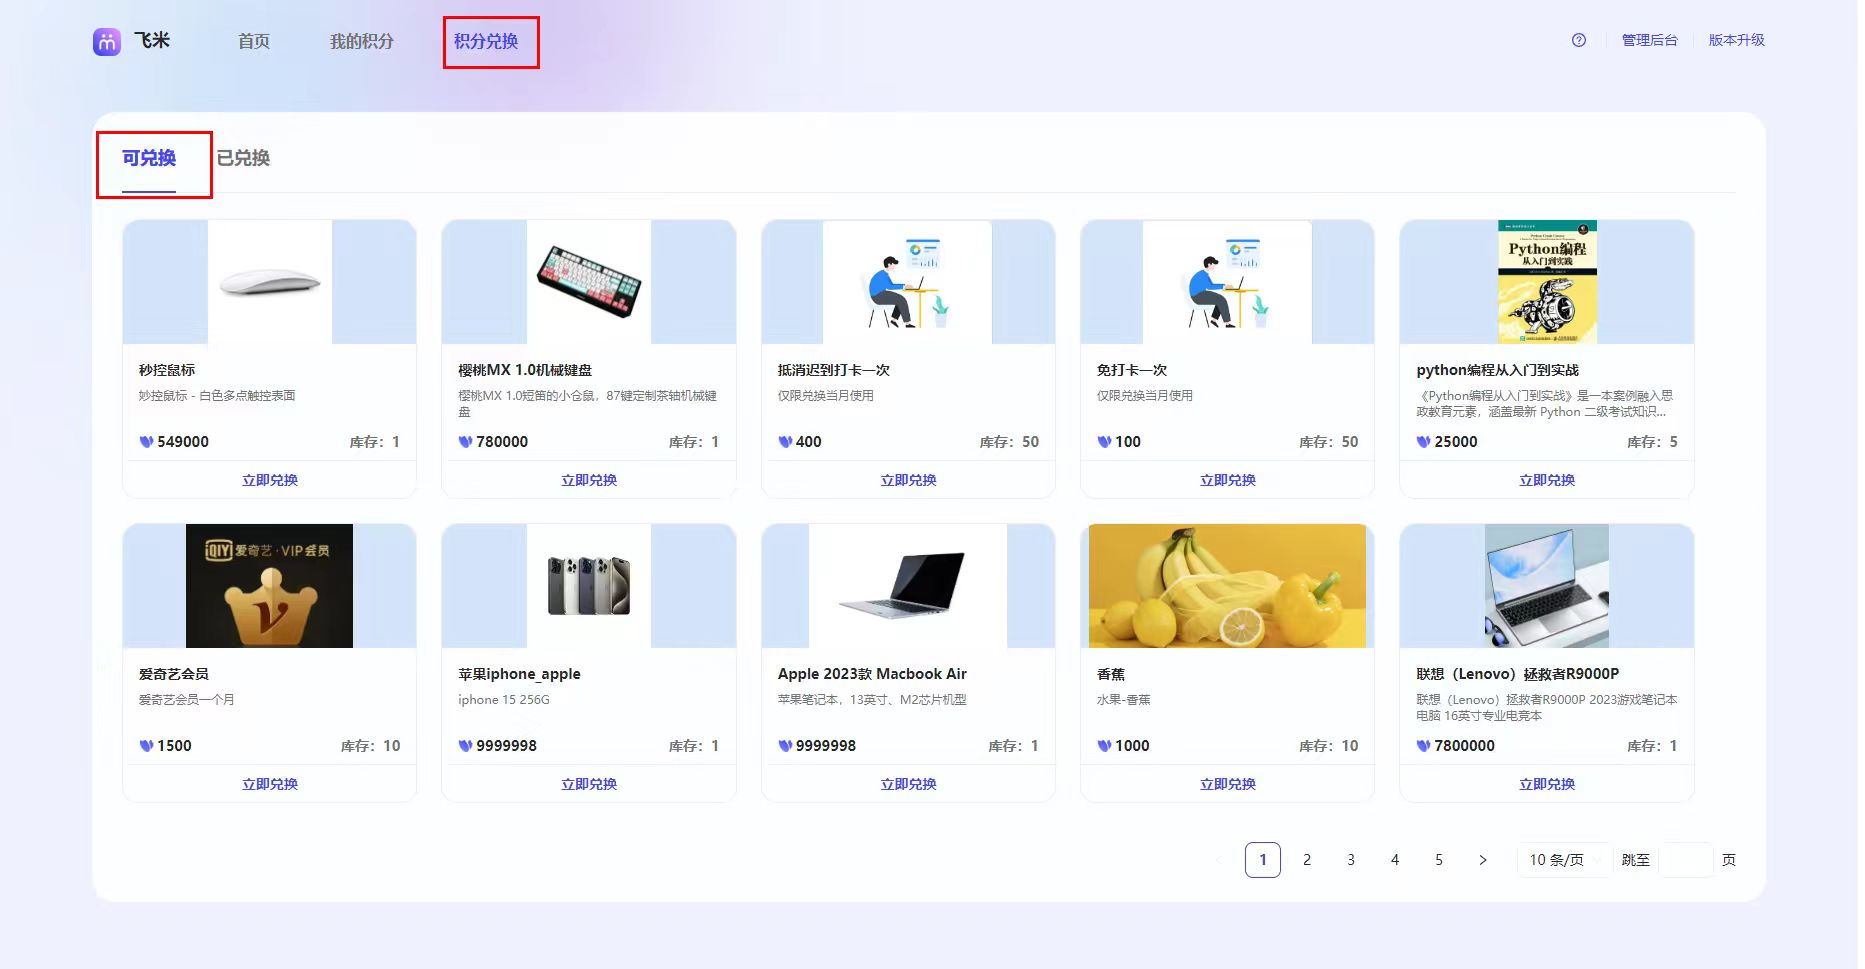Select current pagination page 1

point(1263,860)
